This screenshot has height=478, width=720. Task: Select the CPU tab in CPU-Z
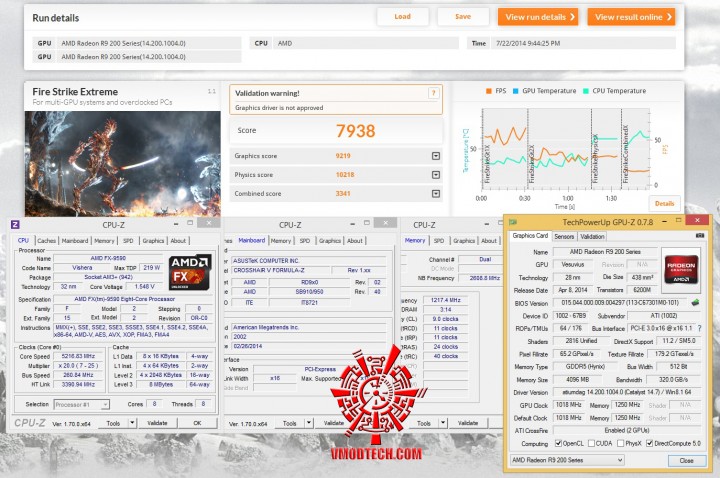(x=23, y=241)
